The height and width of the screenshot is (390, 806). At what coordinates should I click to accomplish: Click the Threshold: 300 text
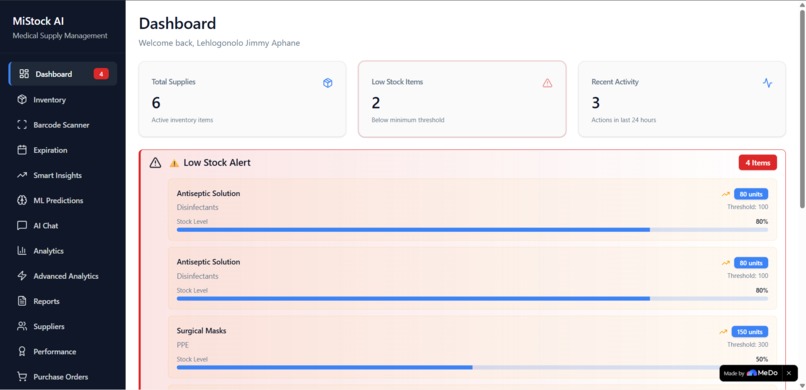pyautogui.click(x=747, y=344)
